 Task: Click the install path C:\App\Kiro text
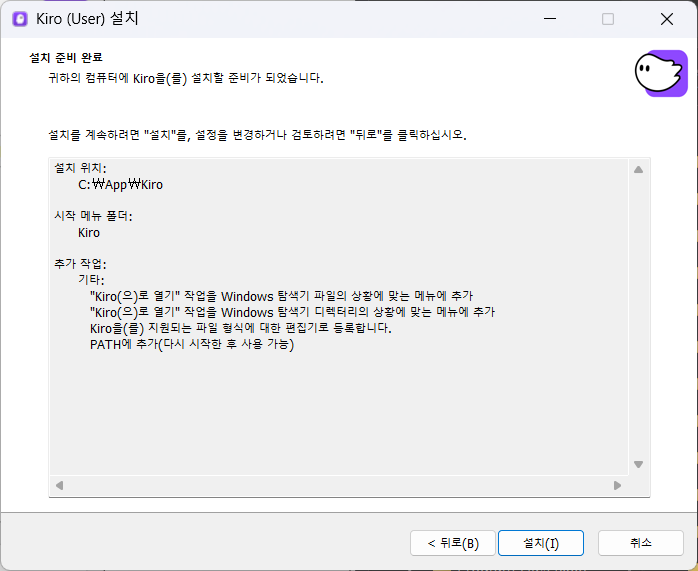point(121,184)
